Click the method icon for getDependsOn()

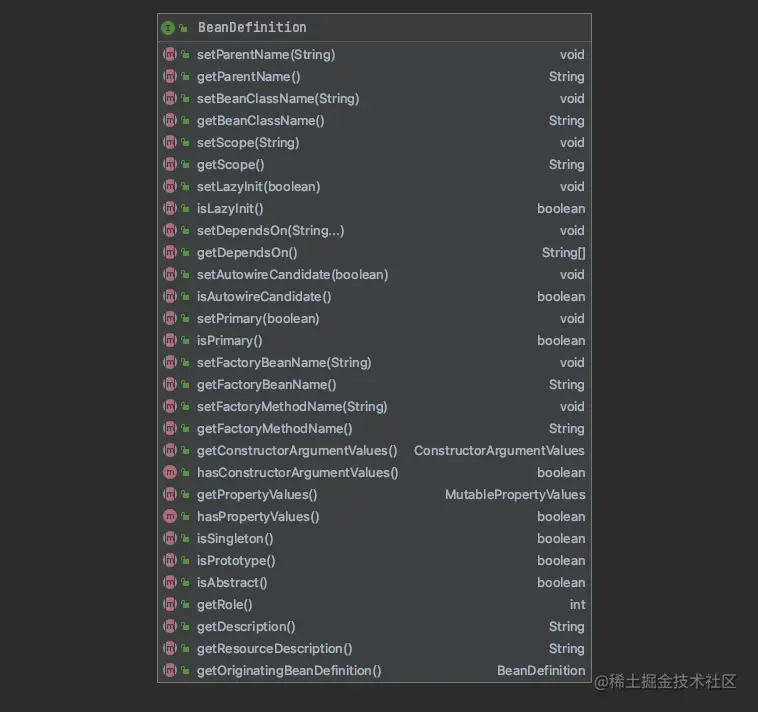tap(170, 252)
